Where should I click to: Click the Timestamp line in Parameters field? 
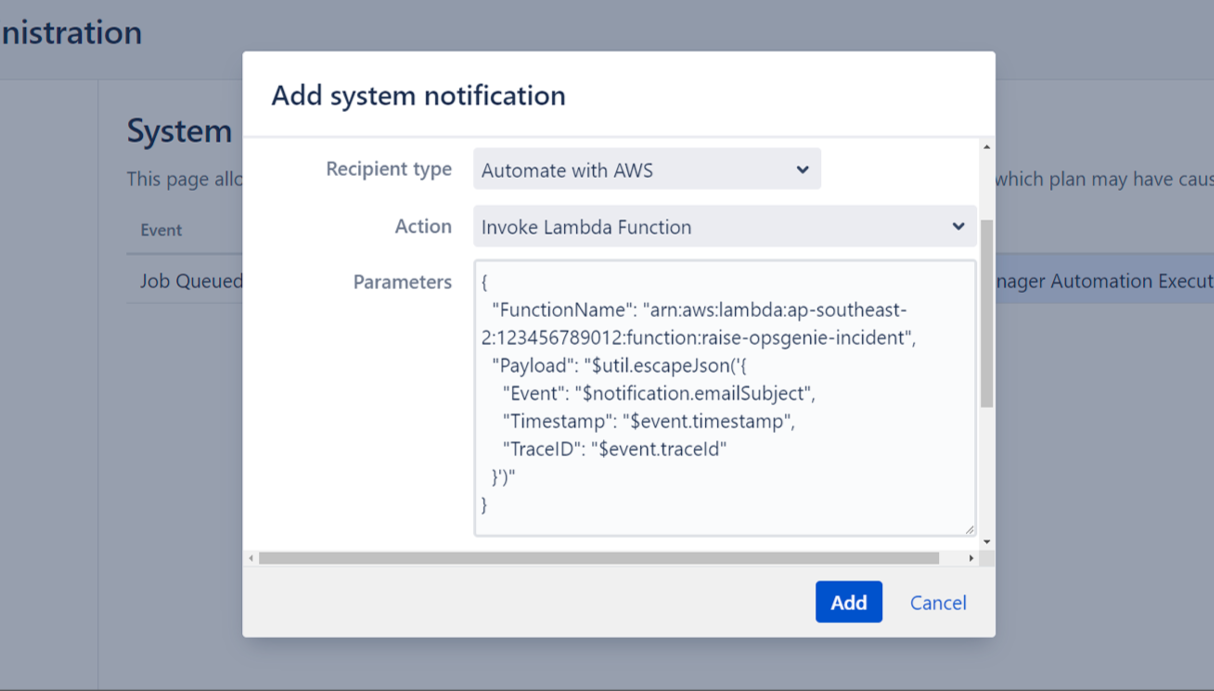click(648, 421)
